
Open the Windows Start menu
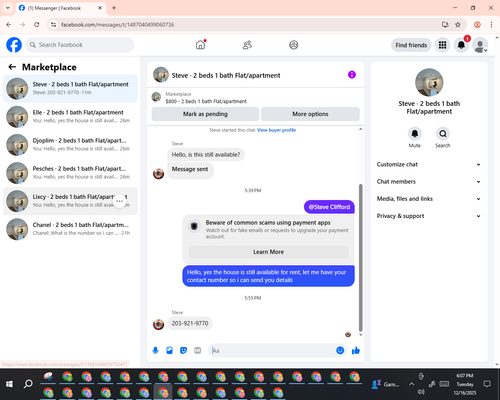(9, 384)
